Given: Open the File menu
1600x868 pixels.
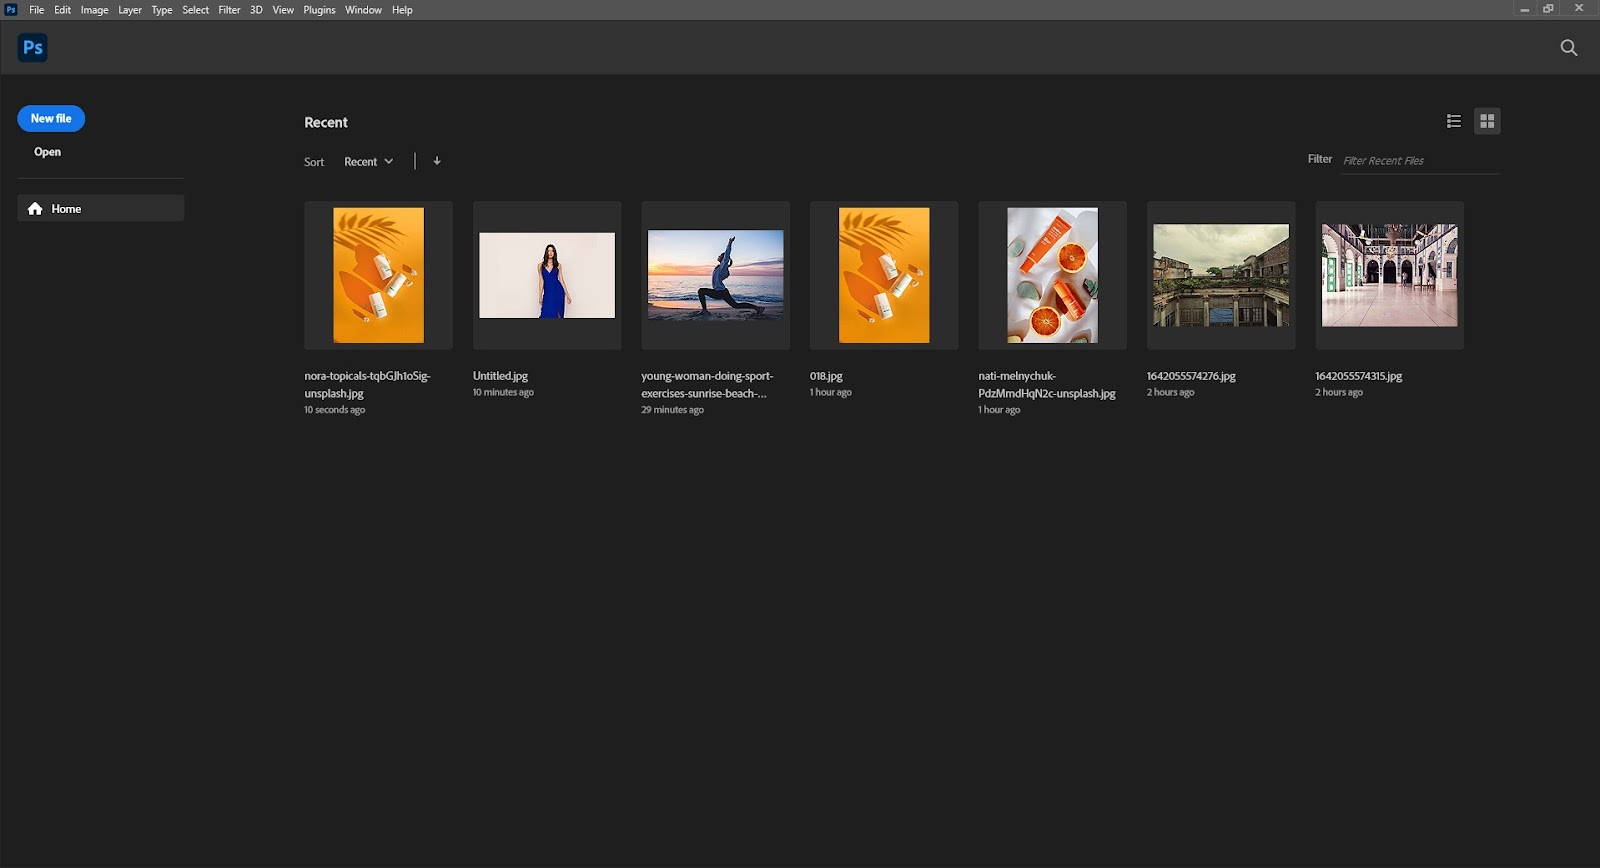Looking at the screenshot, I should (37, 10).
